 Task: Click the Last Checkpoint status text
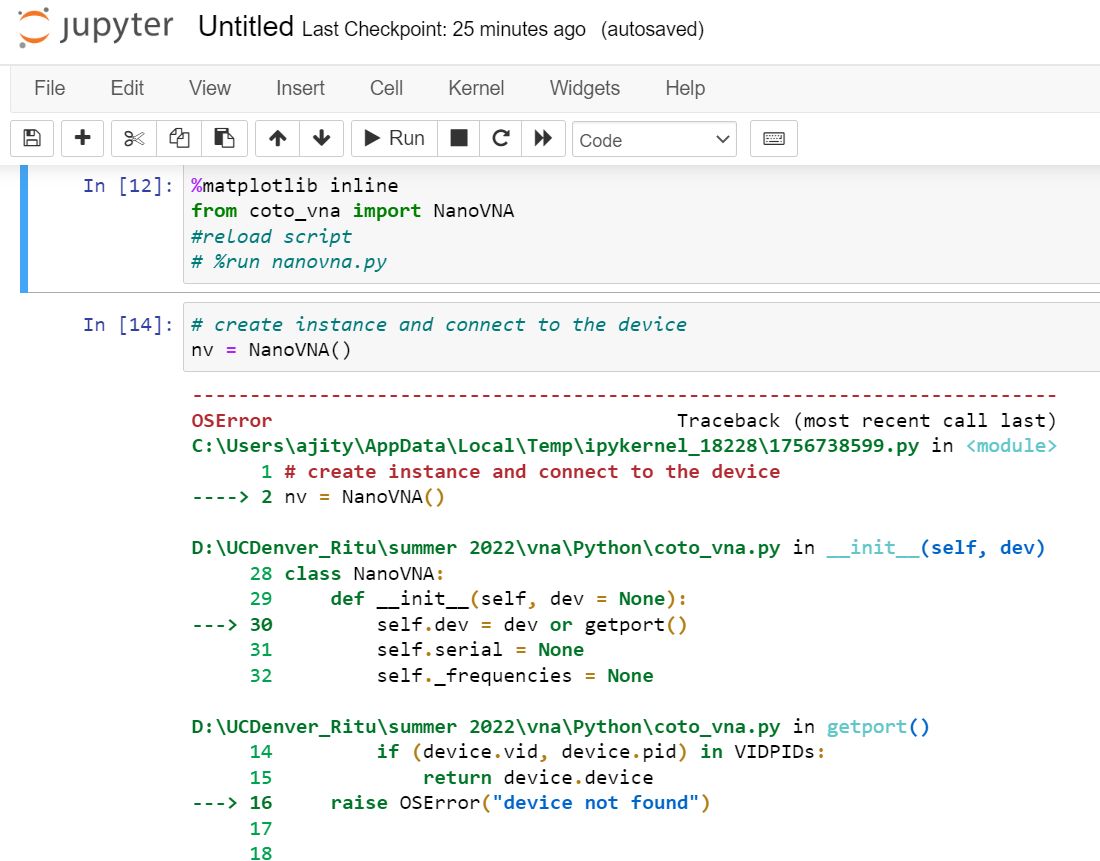(443, 29)
